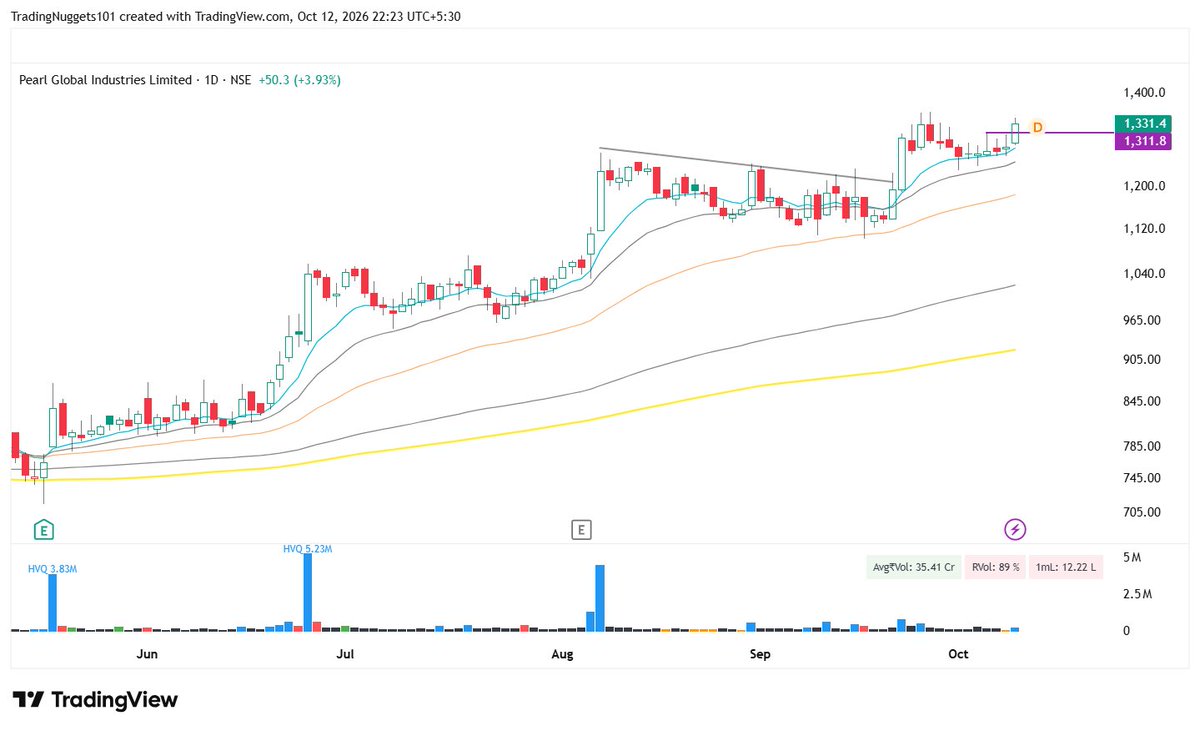
Task: Click the 1mL: 12.22 L badge
Action: pyautogui.click(x=1066, y=567)
